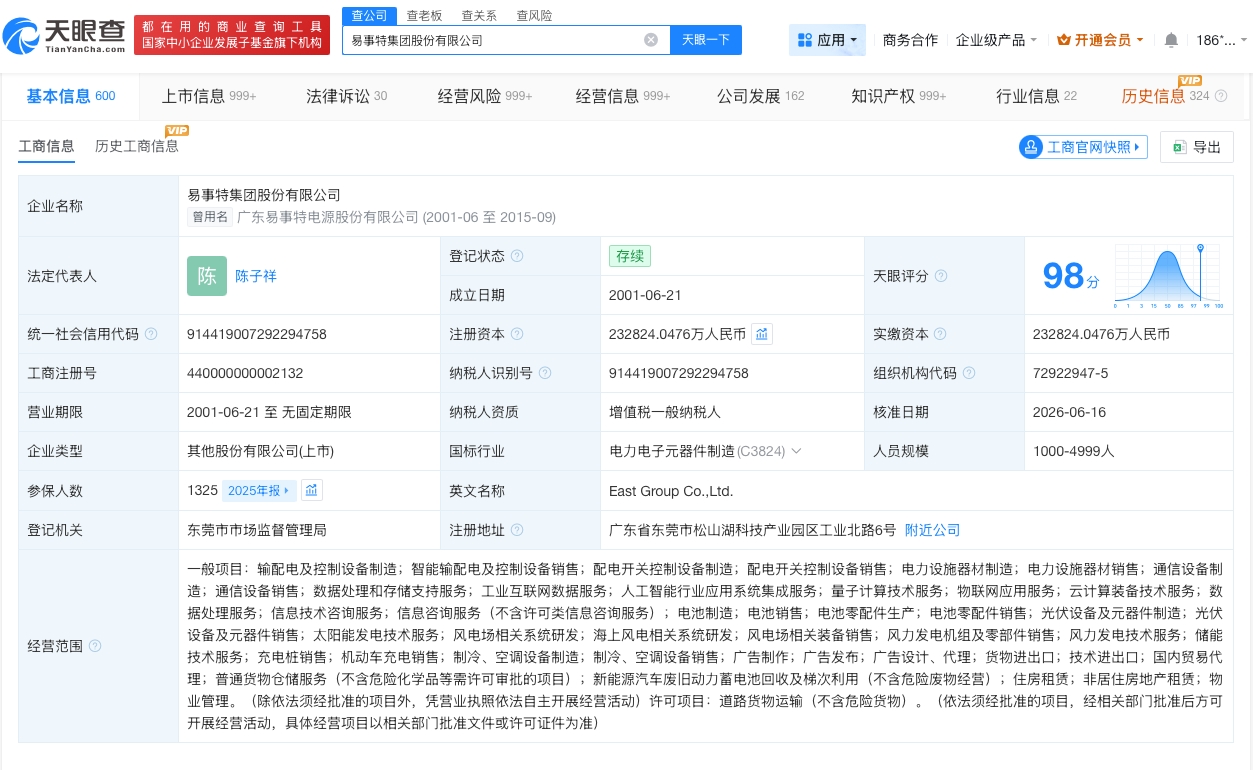Open the 知识产权 tab
Viewport: 1253px width, 770px height.
[x=899, y=96]
